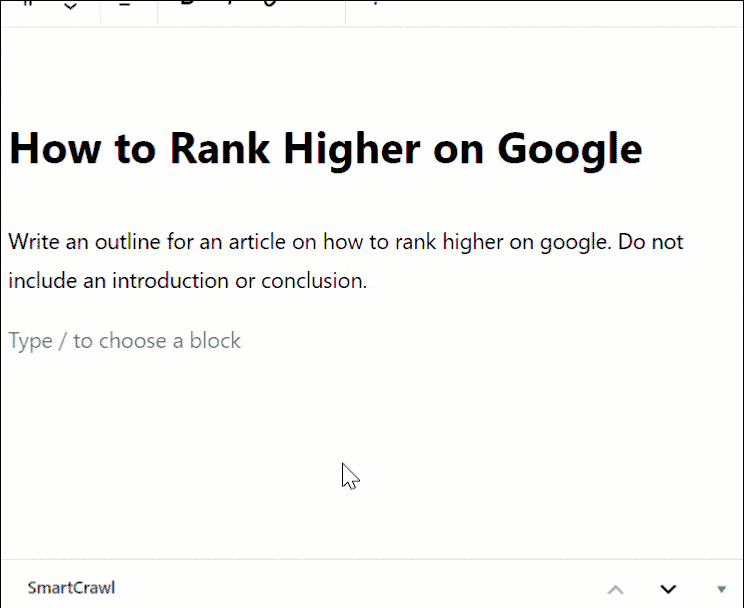Click the 'How to Rank Higher on Google' title

[326, 149]
